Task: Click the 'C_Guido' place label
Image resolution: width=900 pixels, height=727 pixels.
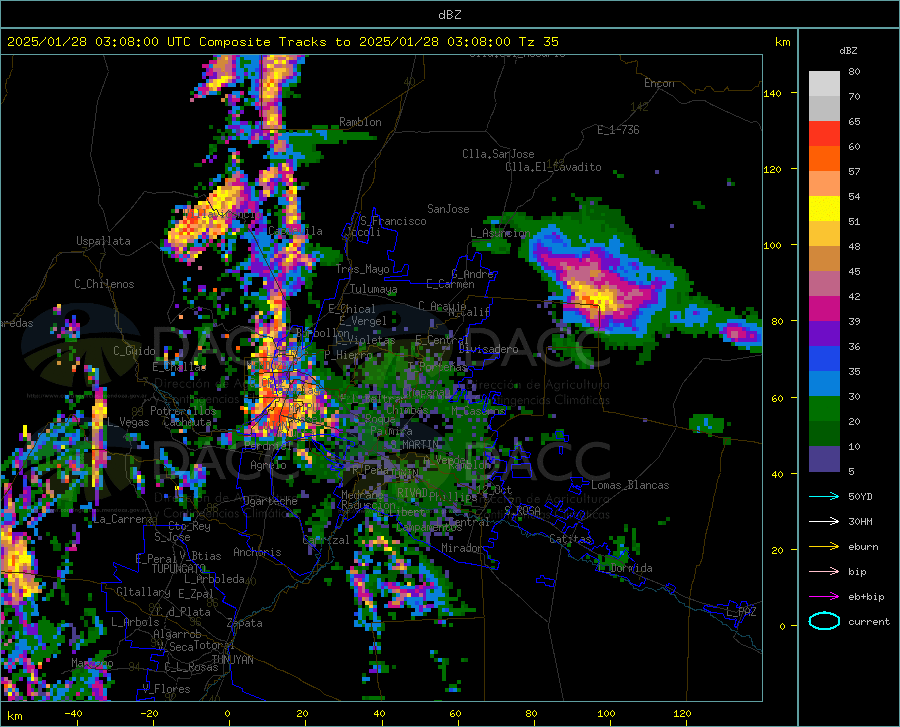Action: coord(134,351)
